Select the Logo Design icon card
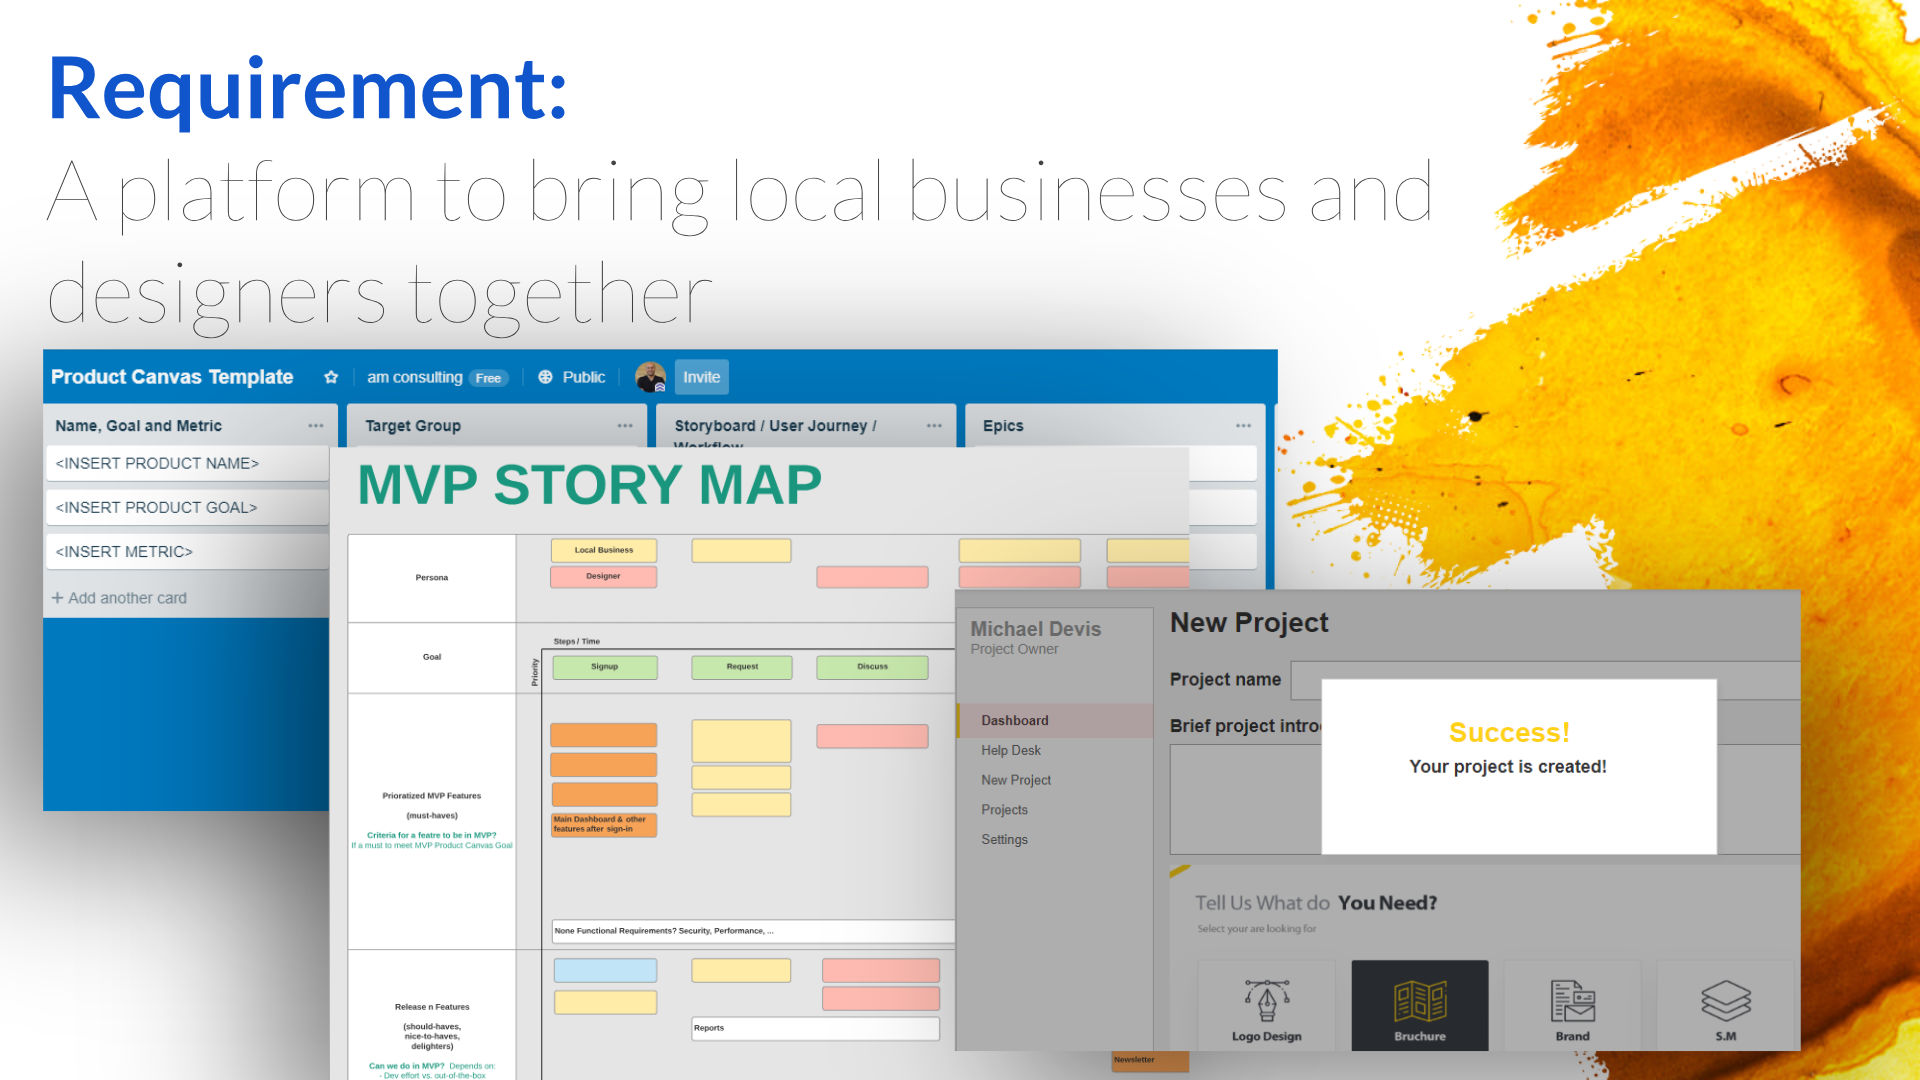 [x=1266, y=1006]
